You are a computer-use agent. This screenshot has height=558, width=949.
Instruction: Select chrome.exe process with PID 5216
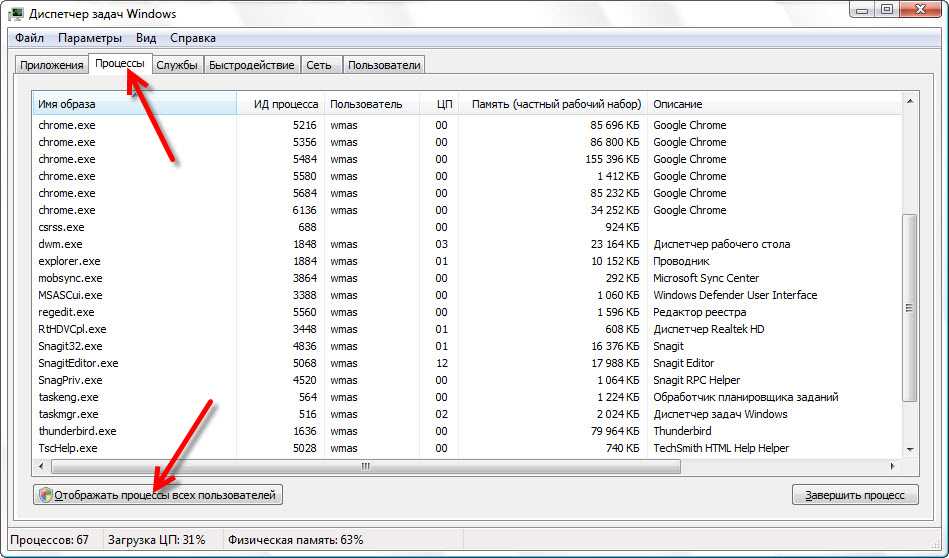pyautogui.click(x=467, y=125)
